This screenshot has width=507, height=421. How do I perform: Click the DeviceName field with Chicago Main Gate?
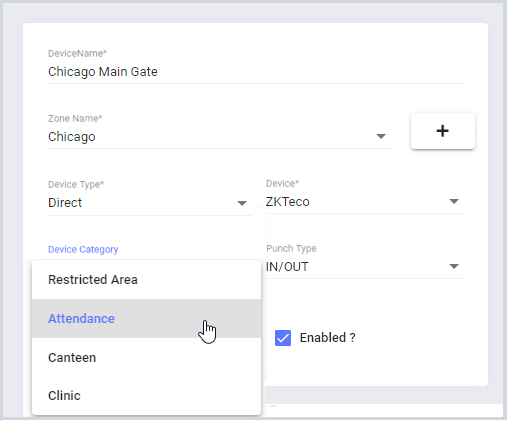coord(255,72)
